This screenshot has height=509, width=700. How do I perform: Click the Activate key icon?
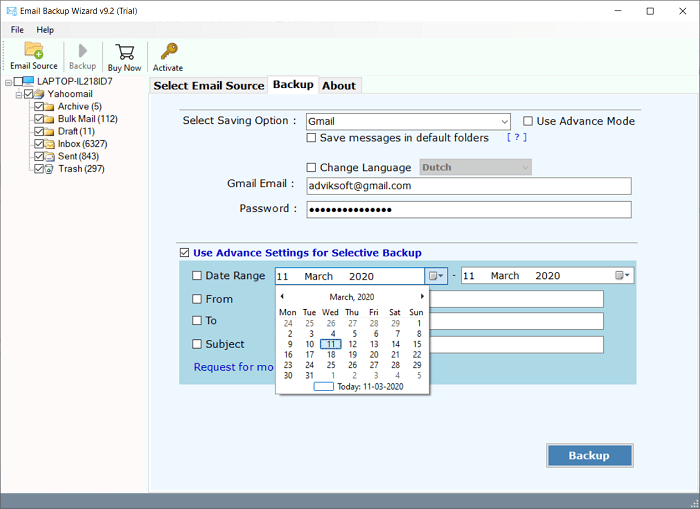point(169,51)
